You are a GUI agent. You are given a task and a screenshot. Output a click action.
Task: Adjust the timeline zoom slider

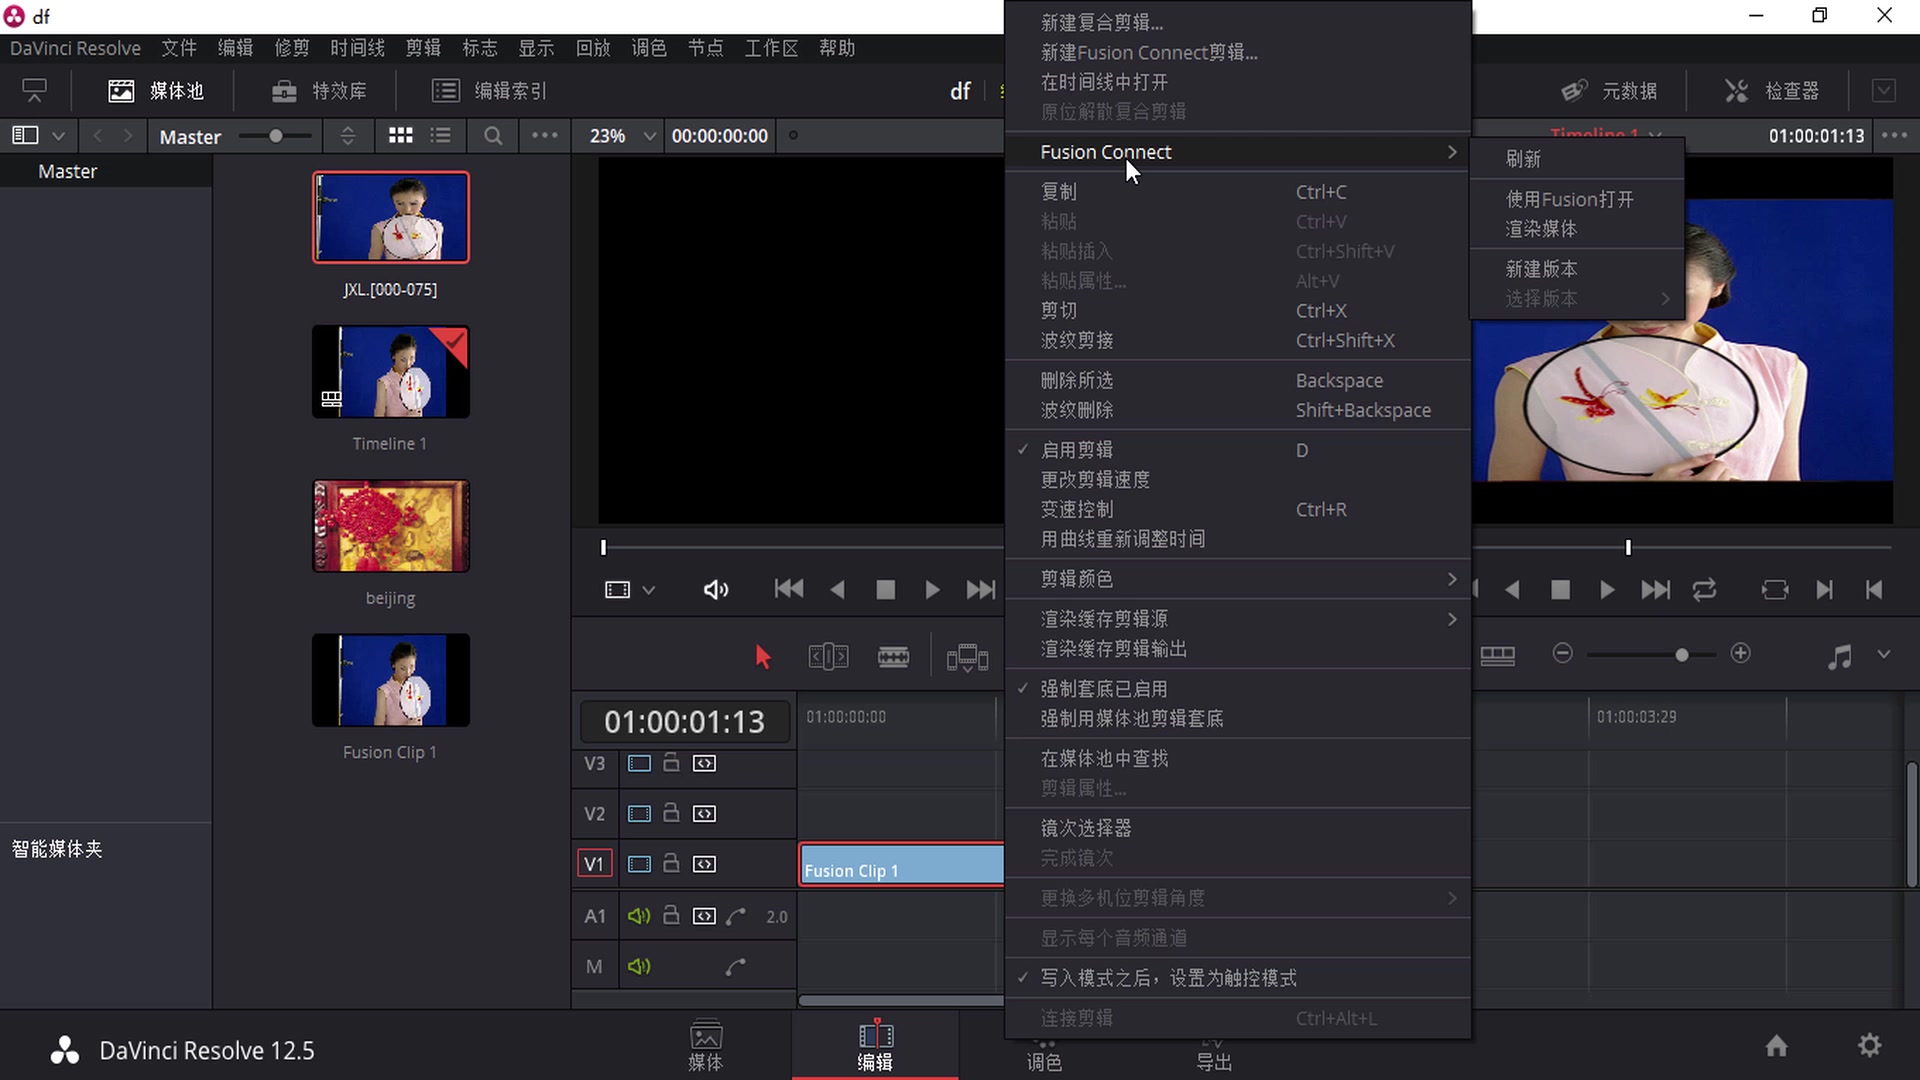(x=1681, y=654)
